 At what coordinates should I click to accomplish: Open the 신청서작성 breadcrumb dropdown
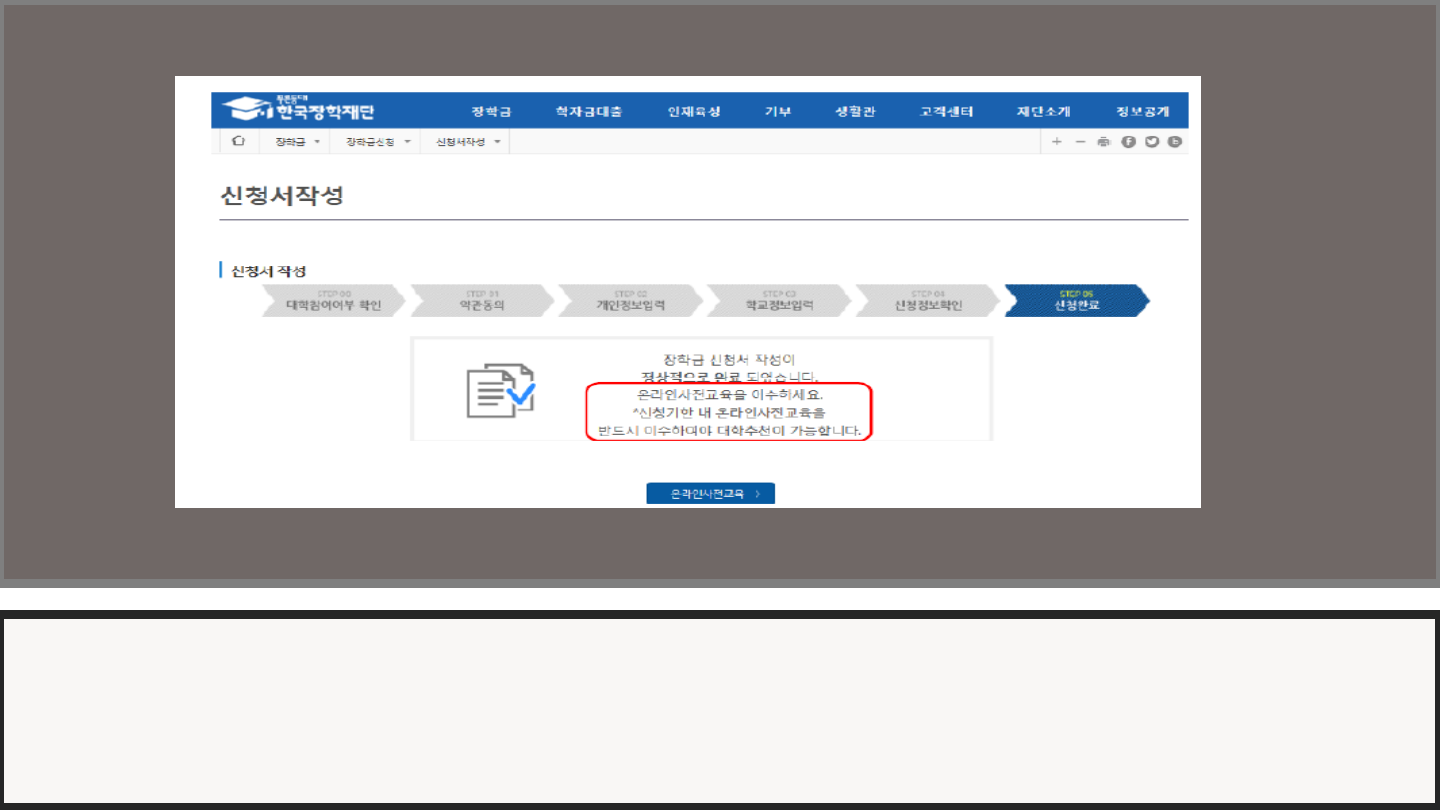pyautogui.click(x=468, y=142)
